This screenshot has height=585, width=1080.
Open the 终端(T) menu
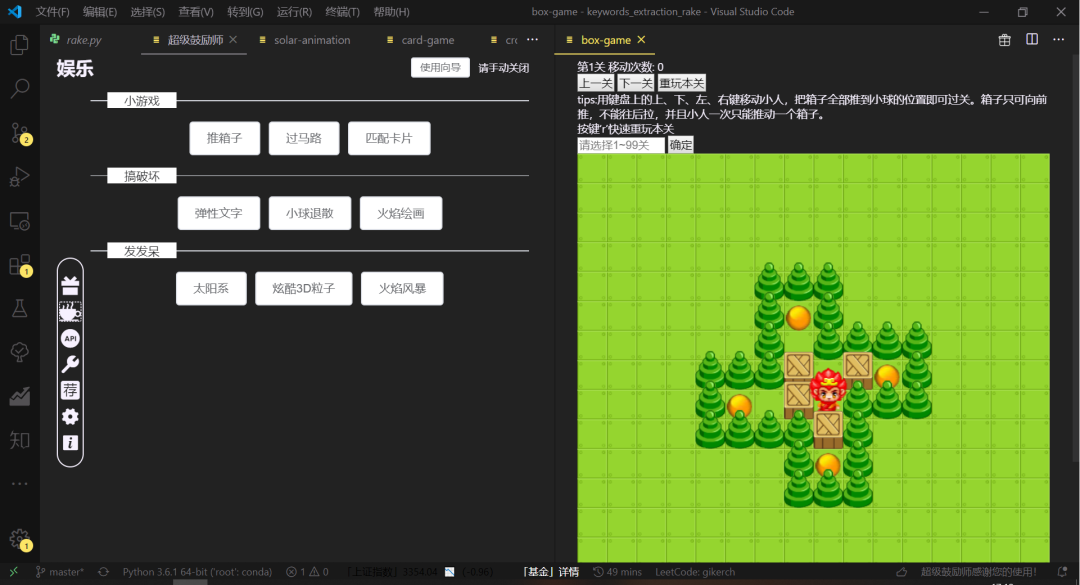(343, 12)
